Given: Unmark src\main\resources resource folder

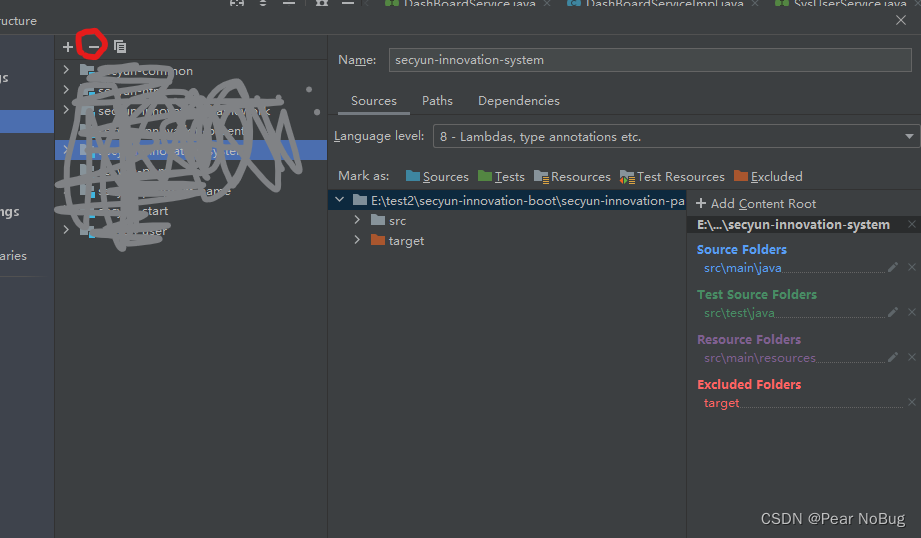Looking at the screenshot, I should tap(912, 358).
